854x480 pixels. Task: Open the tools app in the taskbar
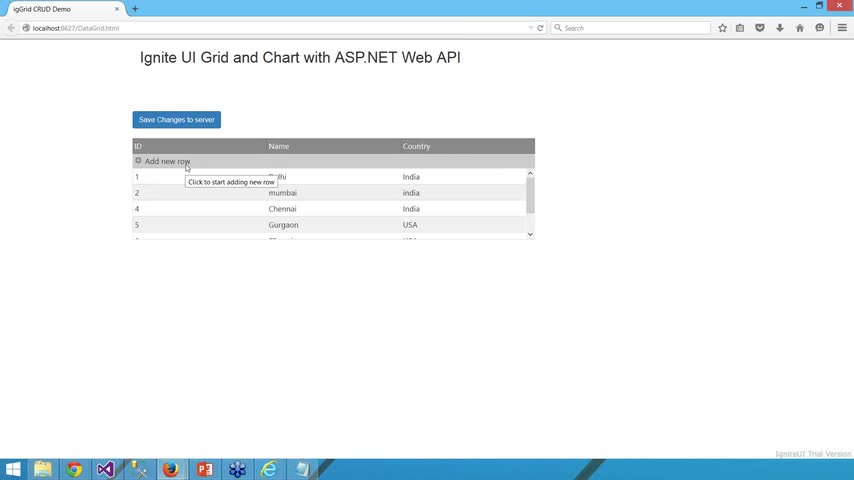coord(139,469)
